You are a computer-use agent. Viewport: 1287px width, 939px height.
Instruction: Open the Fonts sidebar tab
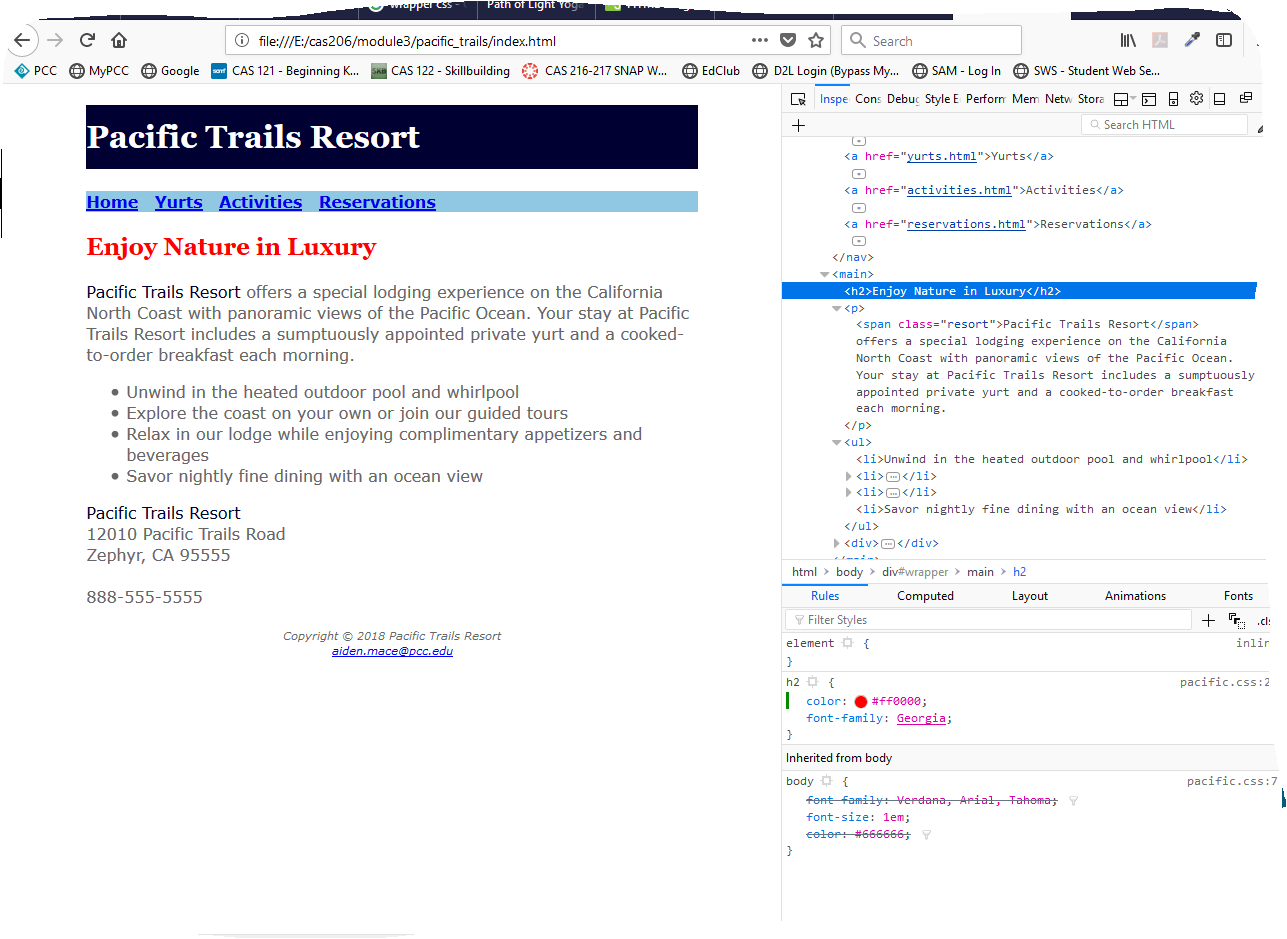click(x=1238, y=596)
